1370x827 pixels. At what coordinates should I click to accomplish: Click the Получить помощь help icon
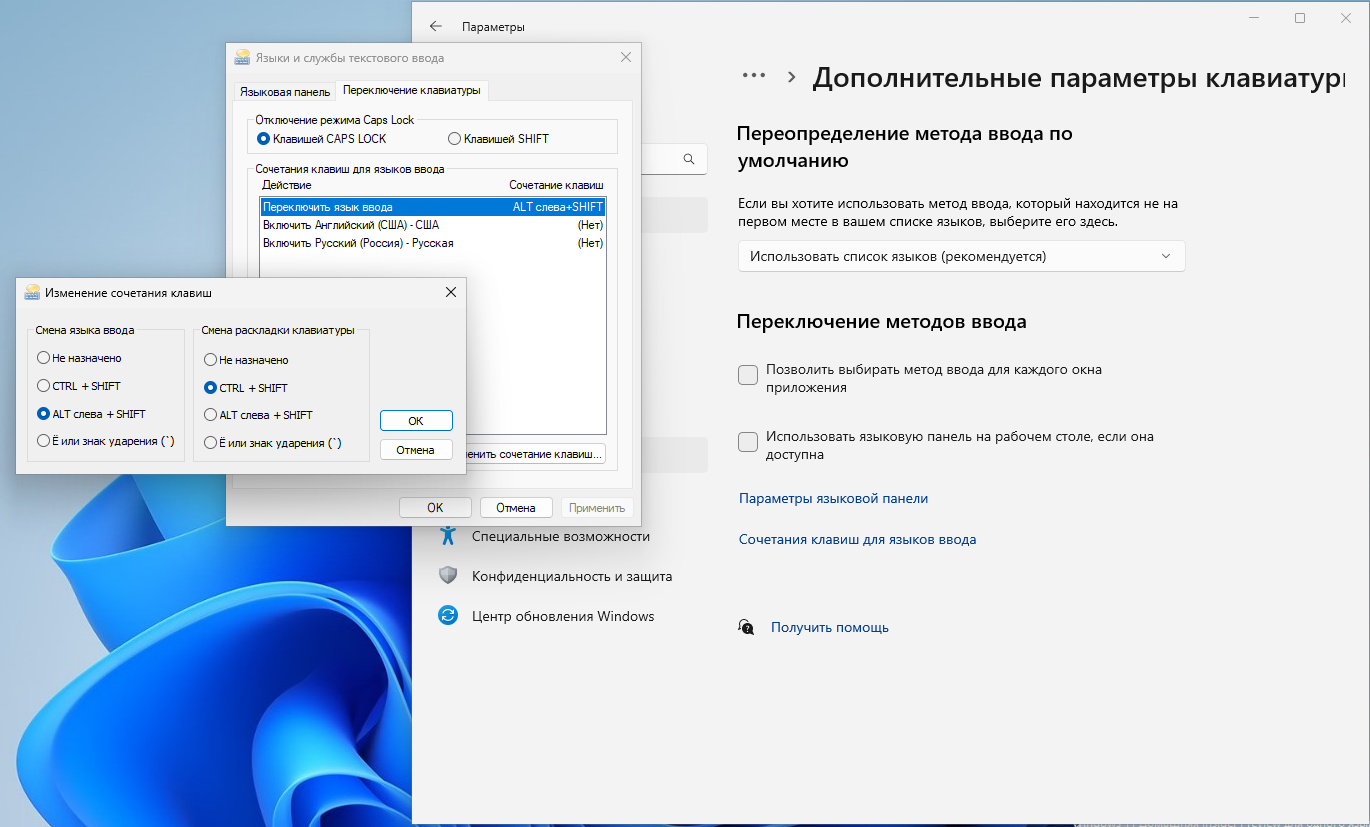point(746,627)
